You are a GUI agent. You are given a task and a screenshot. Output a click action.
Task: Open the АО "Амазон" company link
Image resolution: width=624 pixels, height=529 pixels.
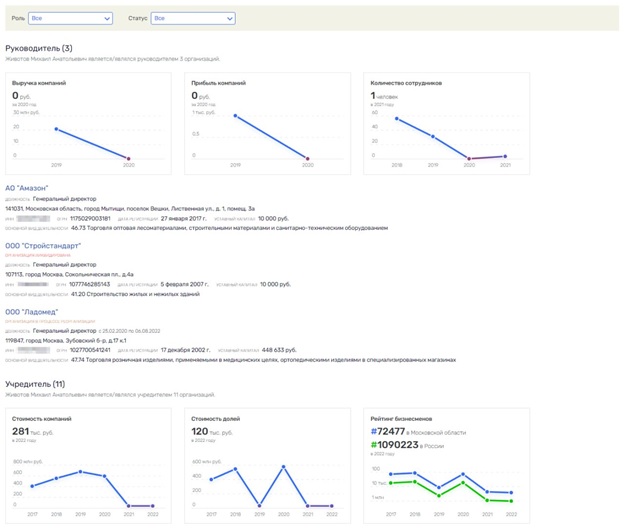[26, 188]
